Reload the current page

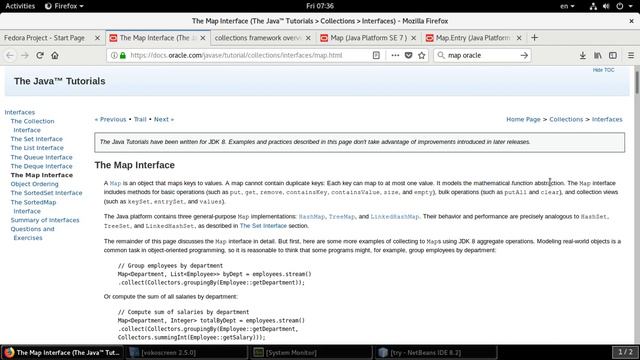point(40,55)
